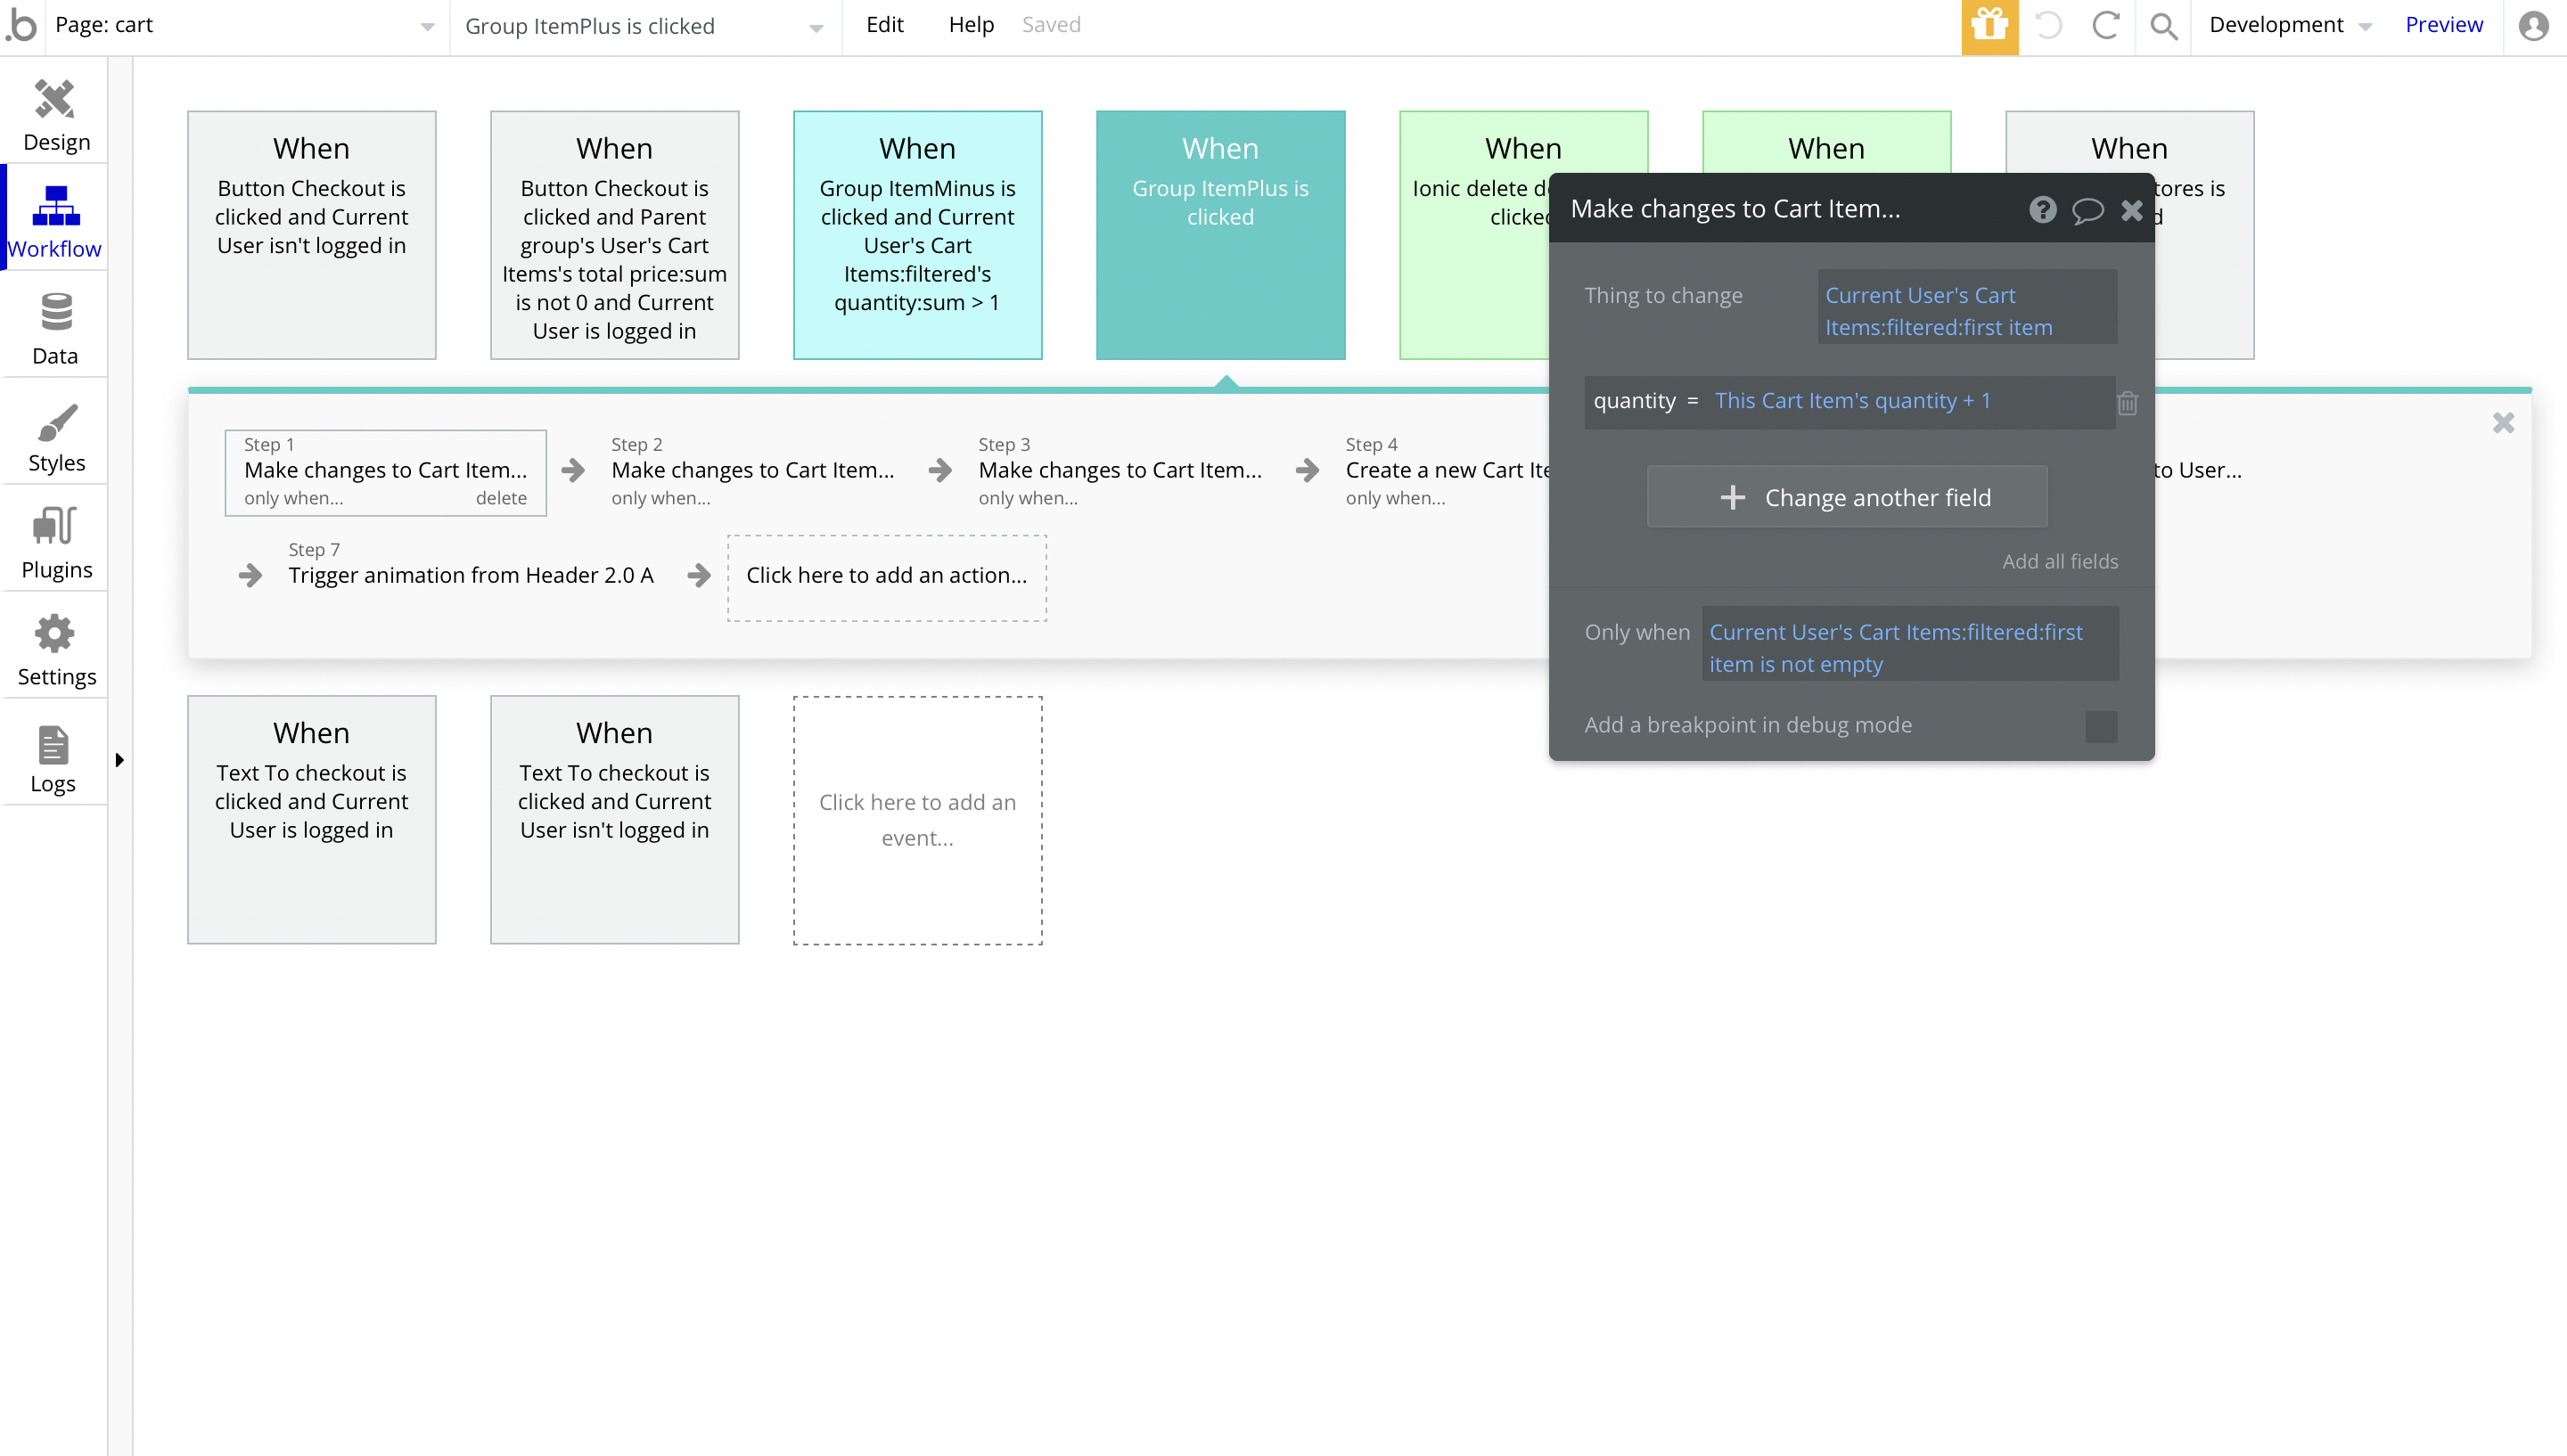Click the Preview link

(x=2443, y=25)
